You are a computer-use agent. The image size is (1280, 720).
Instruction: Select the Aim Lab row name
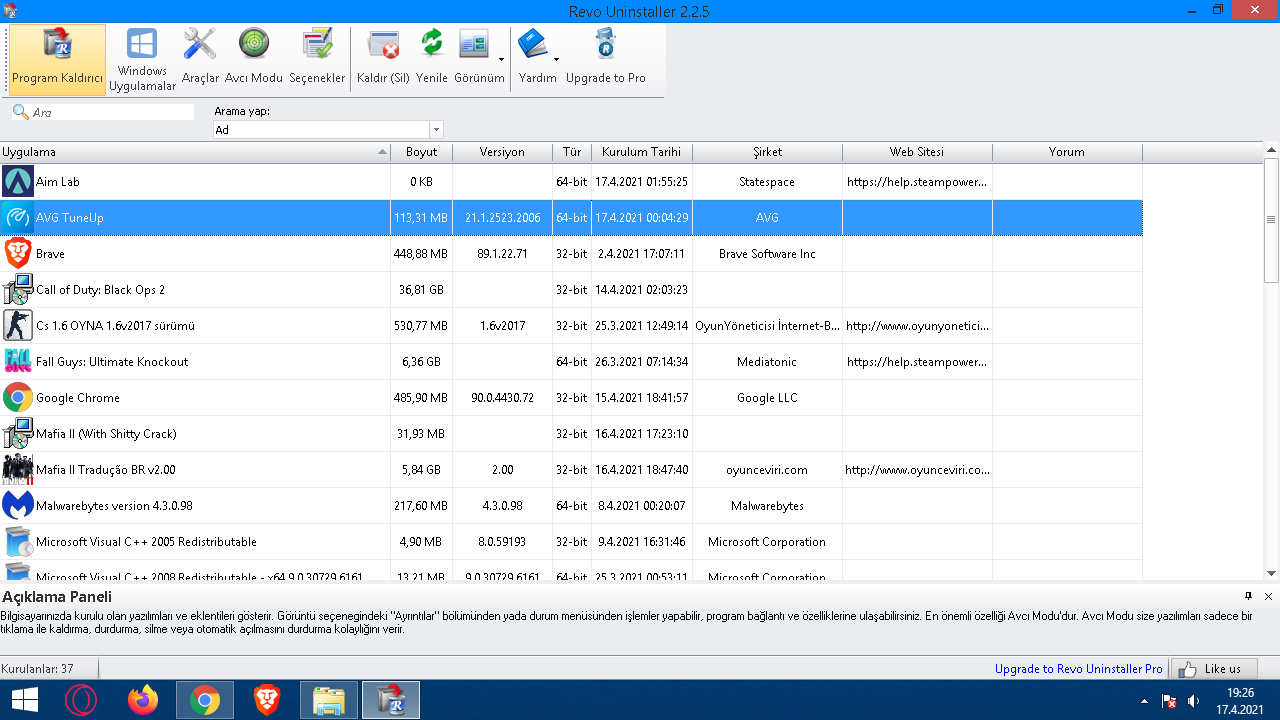[x=58, y=182]
